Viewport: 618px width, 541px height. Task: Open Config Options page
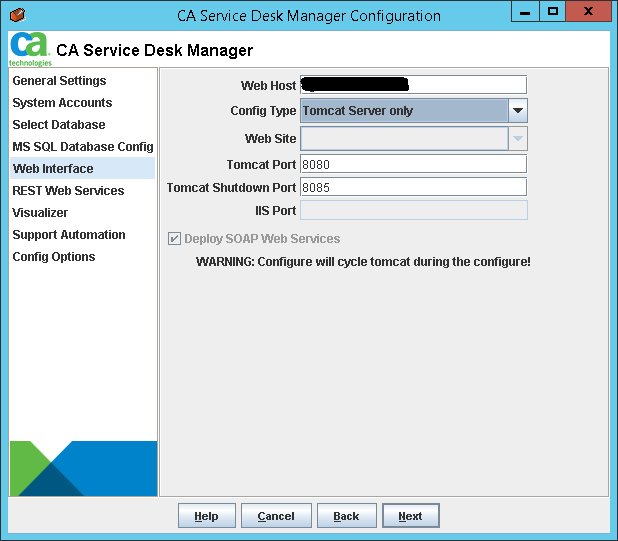click(x=54, y=257)
